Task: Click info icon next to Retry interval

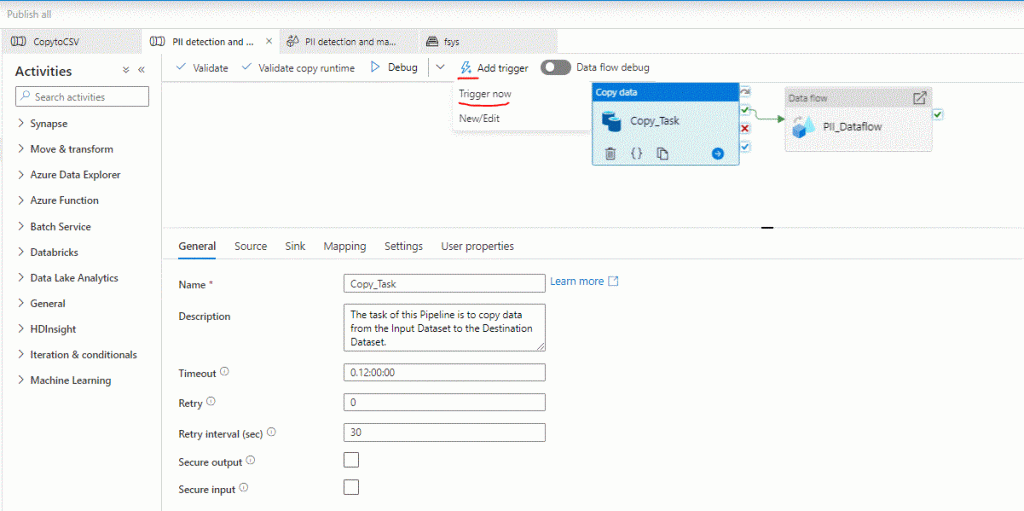Action: [271, 432]
